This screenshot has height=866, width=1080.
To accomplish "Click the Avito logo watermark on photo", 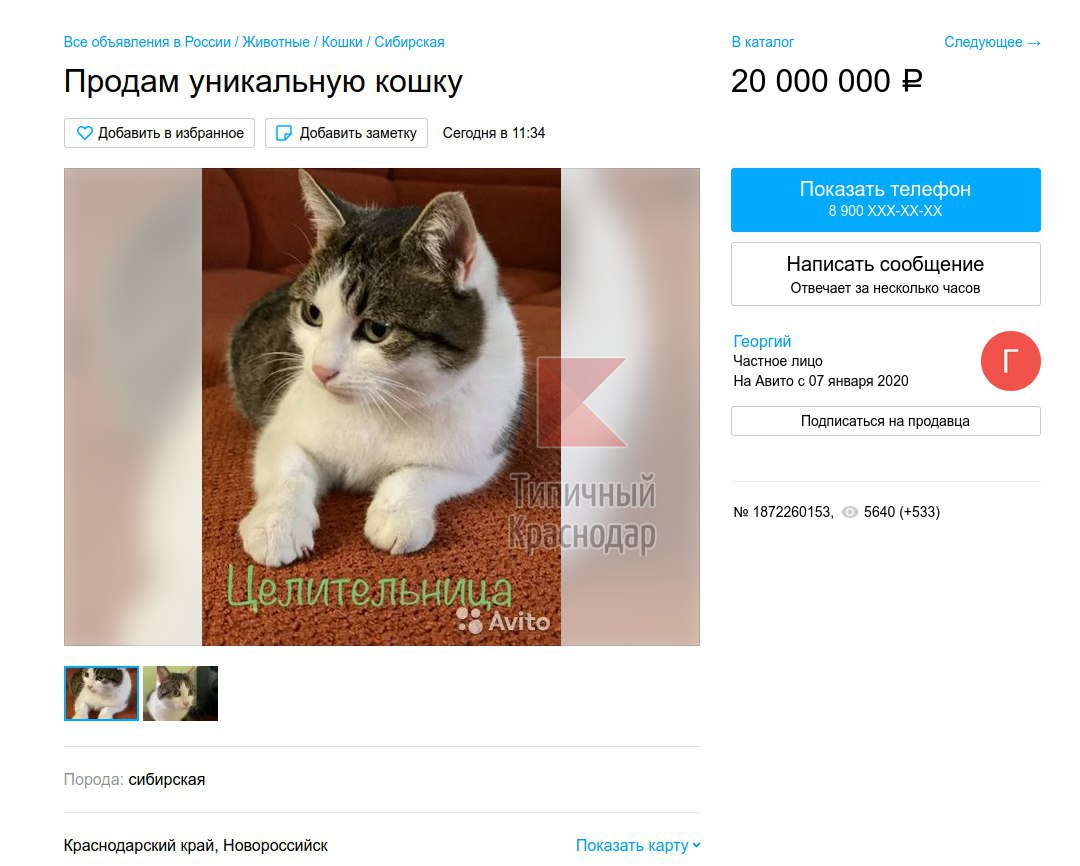I will 503,620.
